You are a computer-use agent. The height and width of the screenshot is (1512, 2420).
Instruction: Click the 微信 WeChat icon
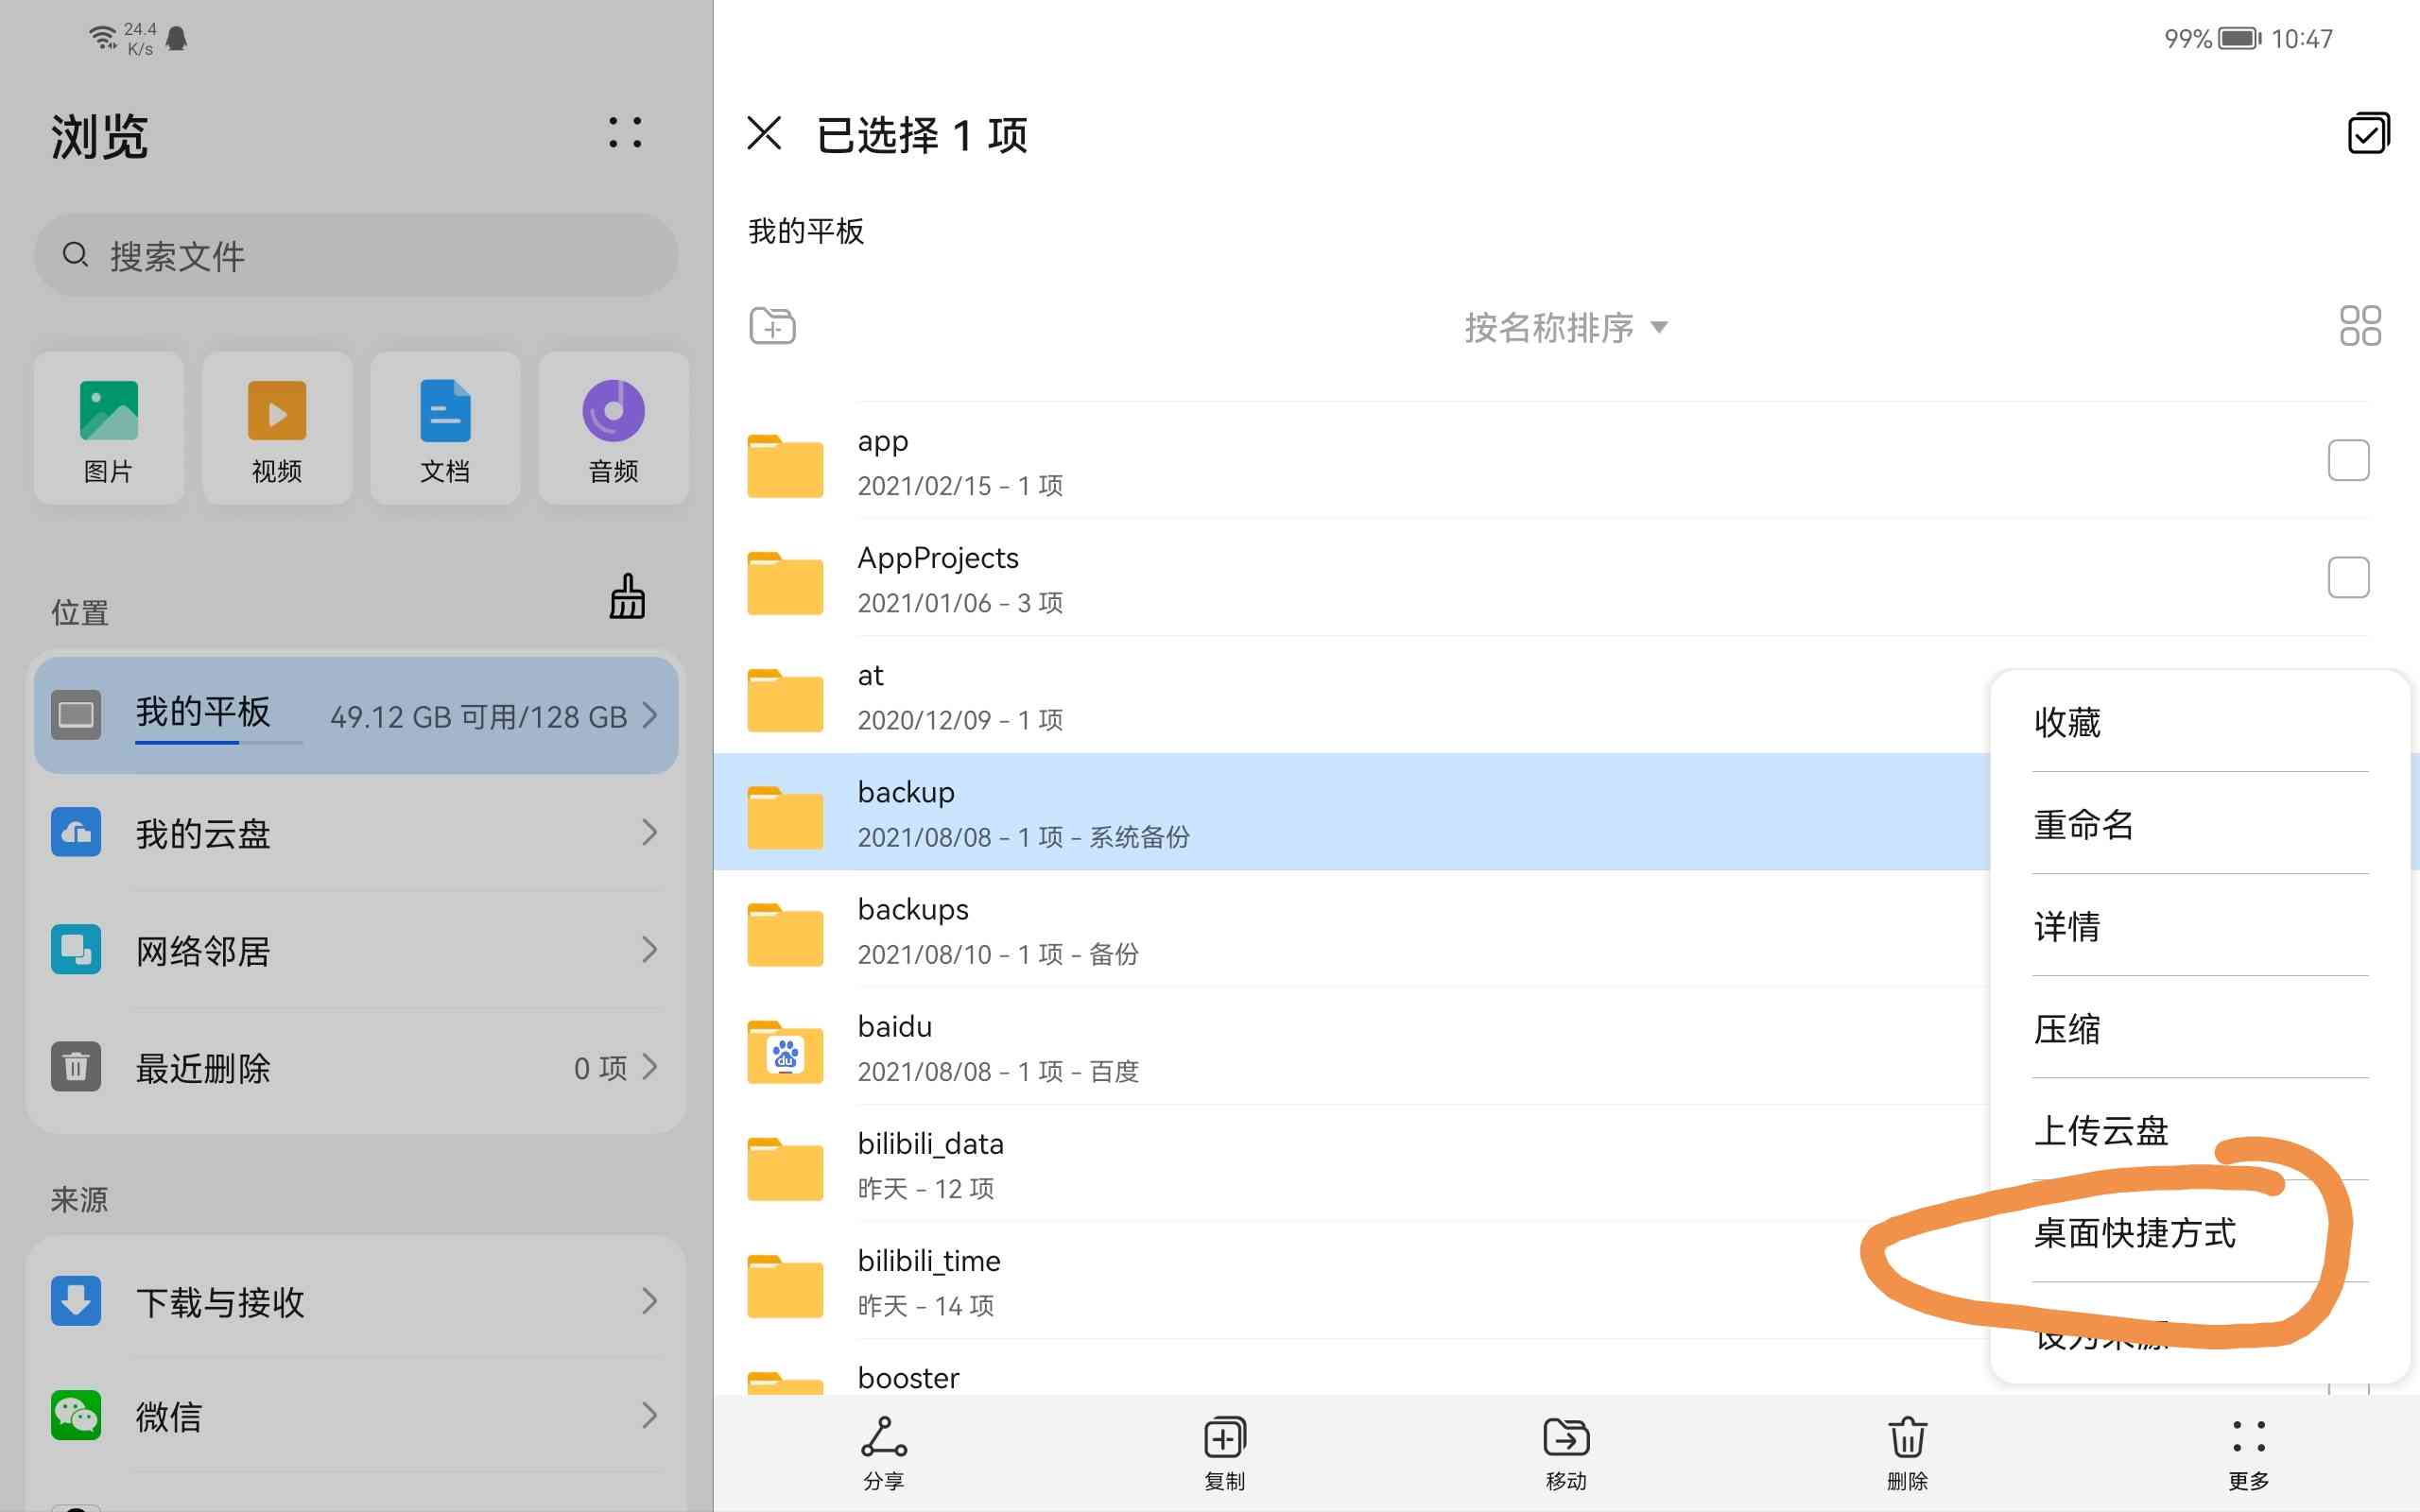(x=76, y=1415)
